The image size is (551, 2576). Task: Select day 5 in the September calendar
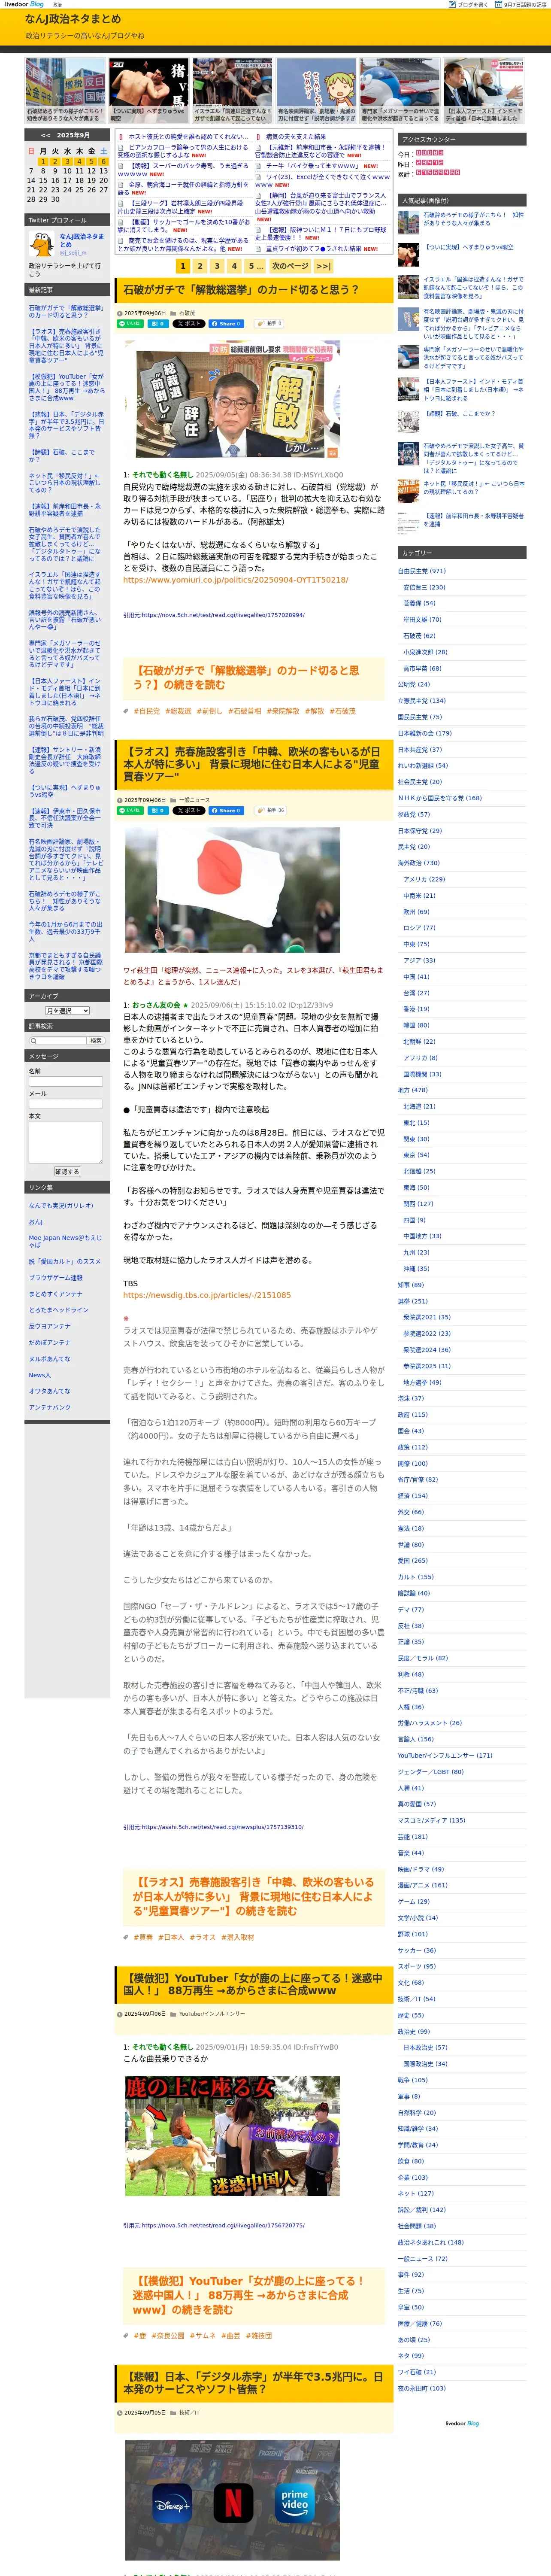point(91,161)
